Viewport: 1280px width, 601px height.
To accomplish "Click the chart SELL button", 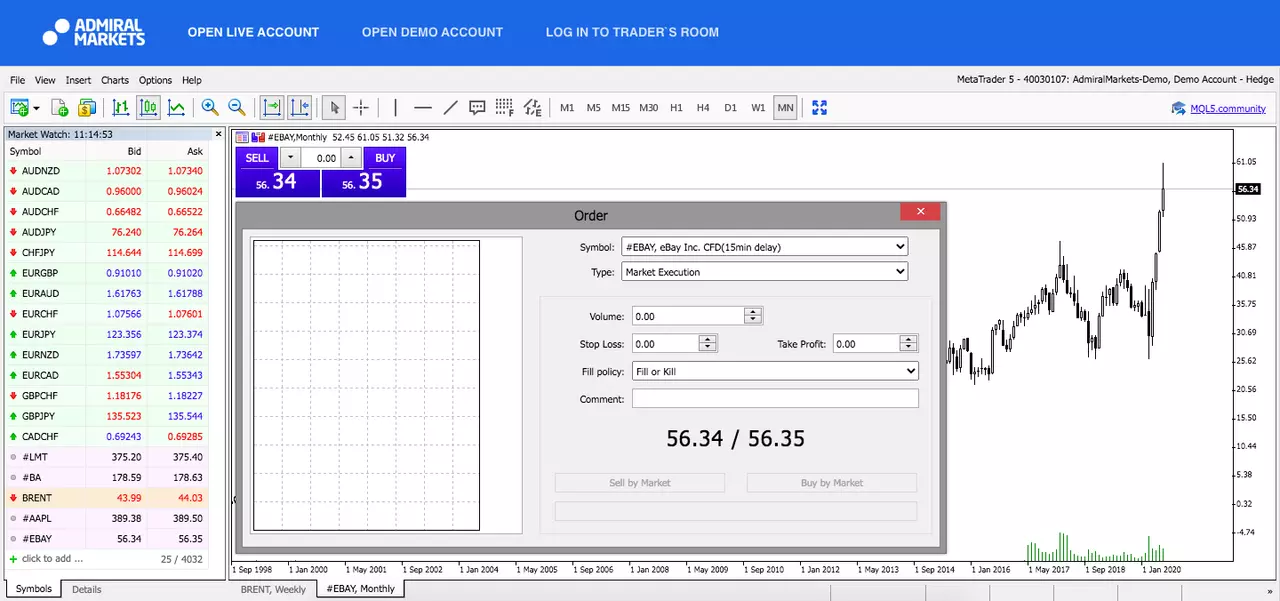I will tap(257, 158).
